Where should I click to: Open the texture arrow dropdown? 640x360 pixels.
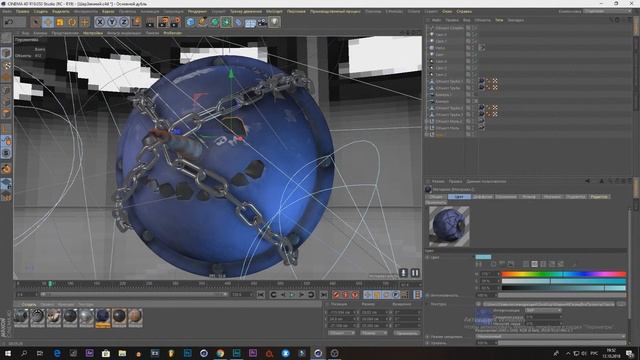coord(478,304)
